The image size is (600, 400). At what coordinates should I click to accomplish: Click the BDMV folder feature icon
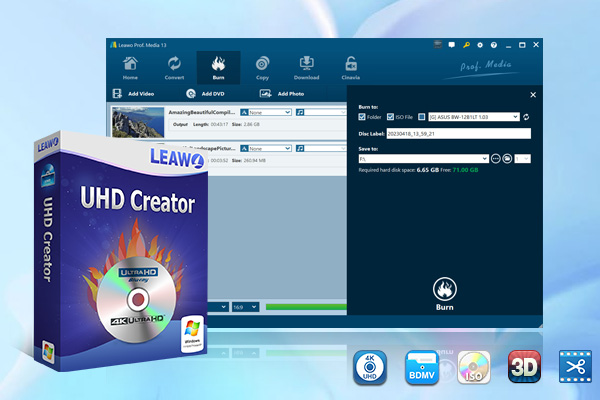coord(422,367)
